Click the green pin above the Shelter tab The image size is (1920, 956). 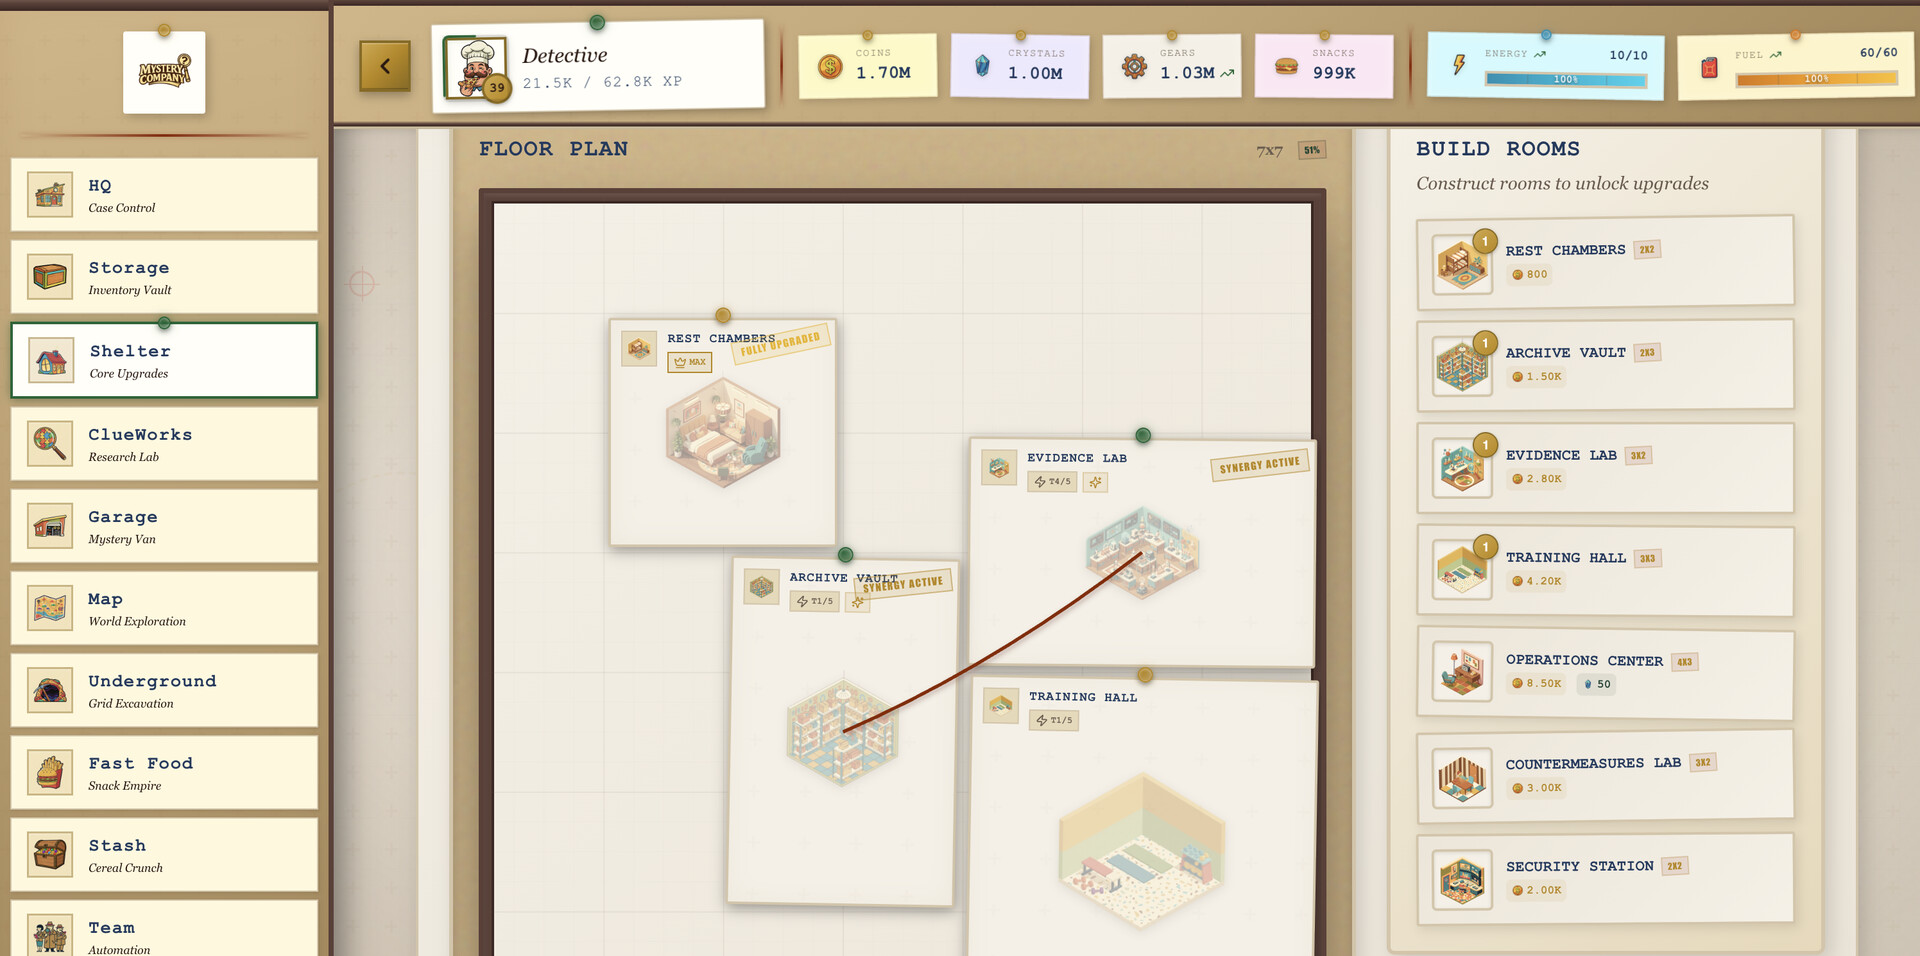(x=163, y=323)
